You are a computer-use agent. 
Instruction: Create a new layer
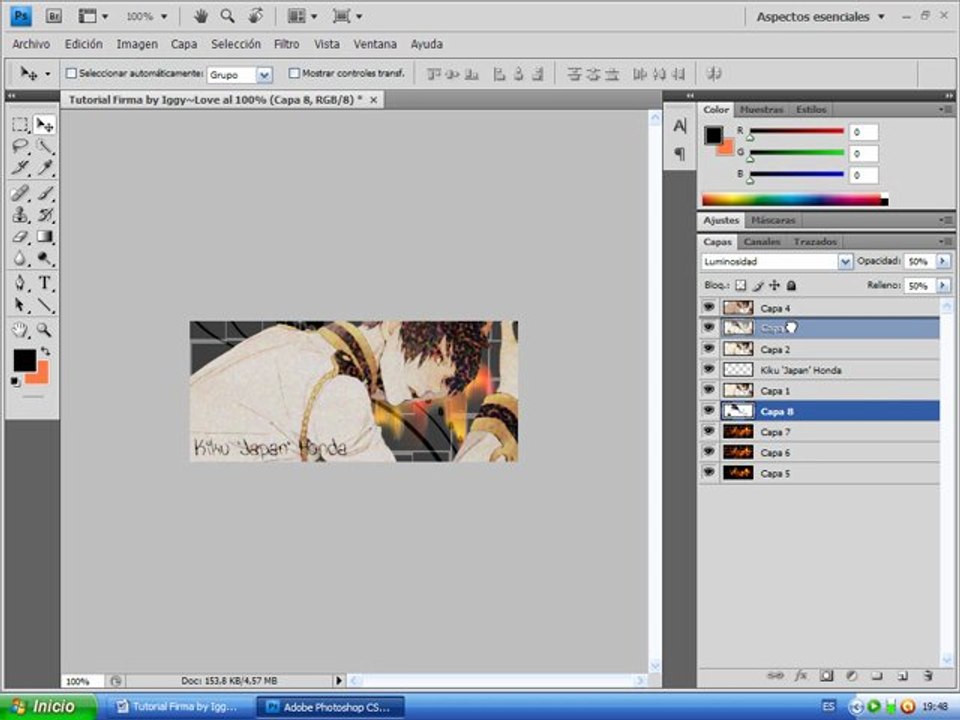pos(902,676)
